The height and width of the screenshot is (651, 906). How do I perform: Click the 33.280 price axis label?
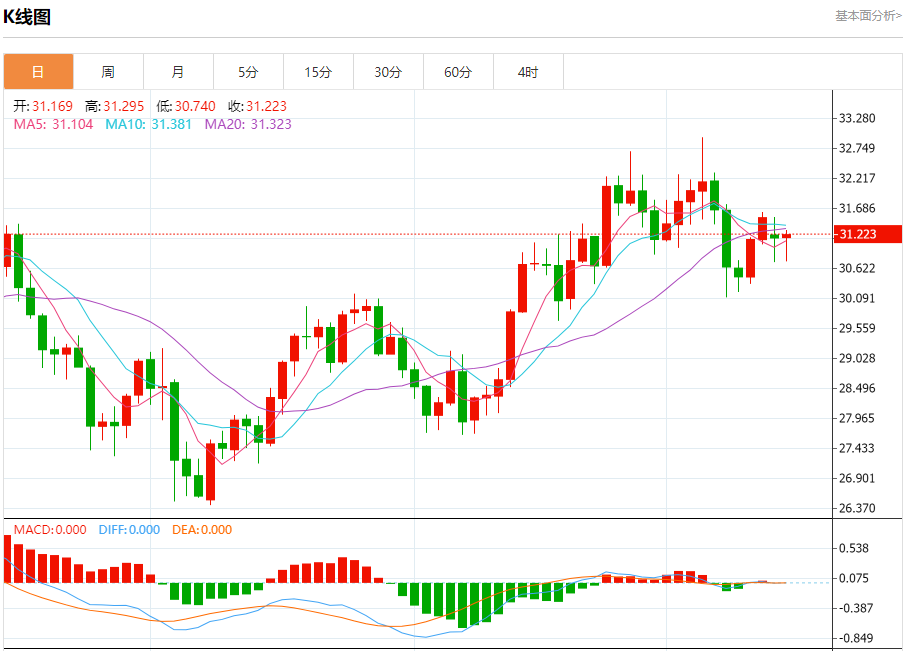coord(857,118)
